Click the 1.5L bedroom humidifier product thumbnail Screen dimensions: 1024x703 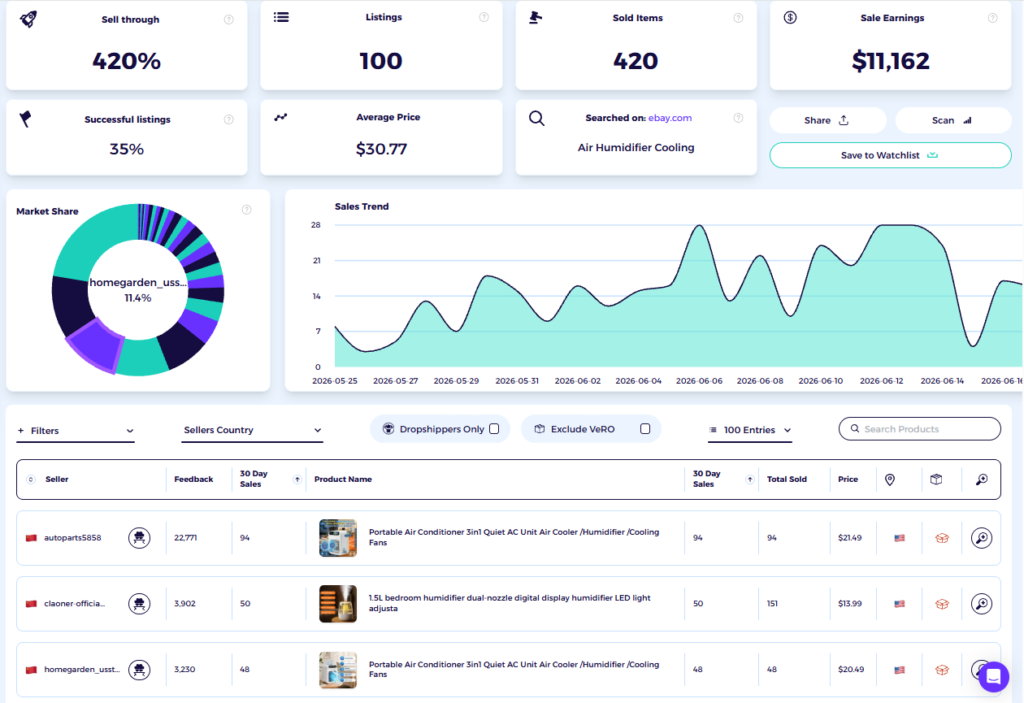(x=338, y=604)
